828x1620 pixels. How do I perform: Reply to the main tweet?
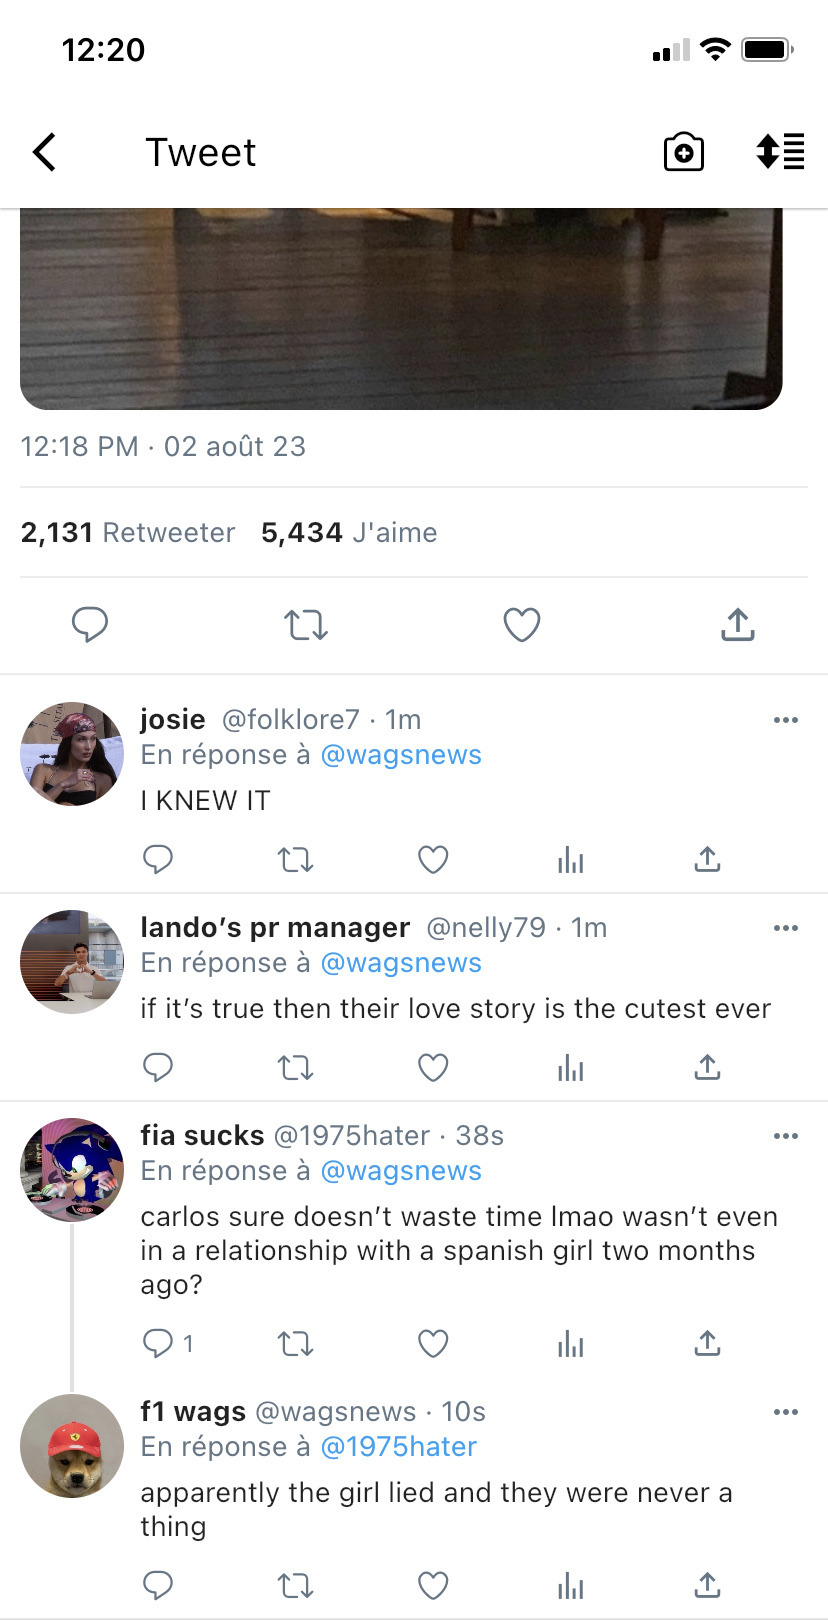coord(90,625)
